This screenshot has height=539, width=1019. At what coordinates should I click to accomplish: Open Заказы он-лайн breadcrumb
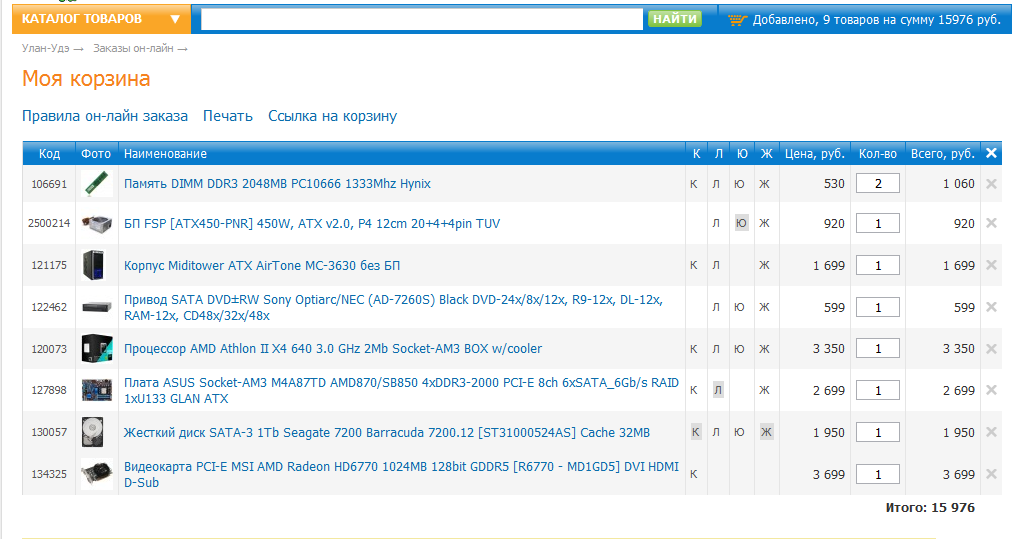click(x=133, y=48)
